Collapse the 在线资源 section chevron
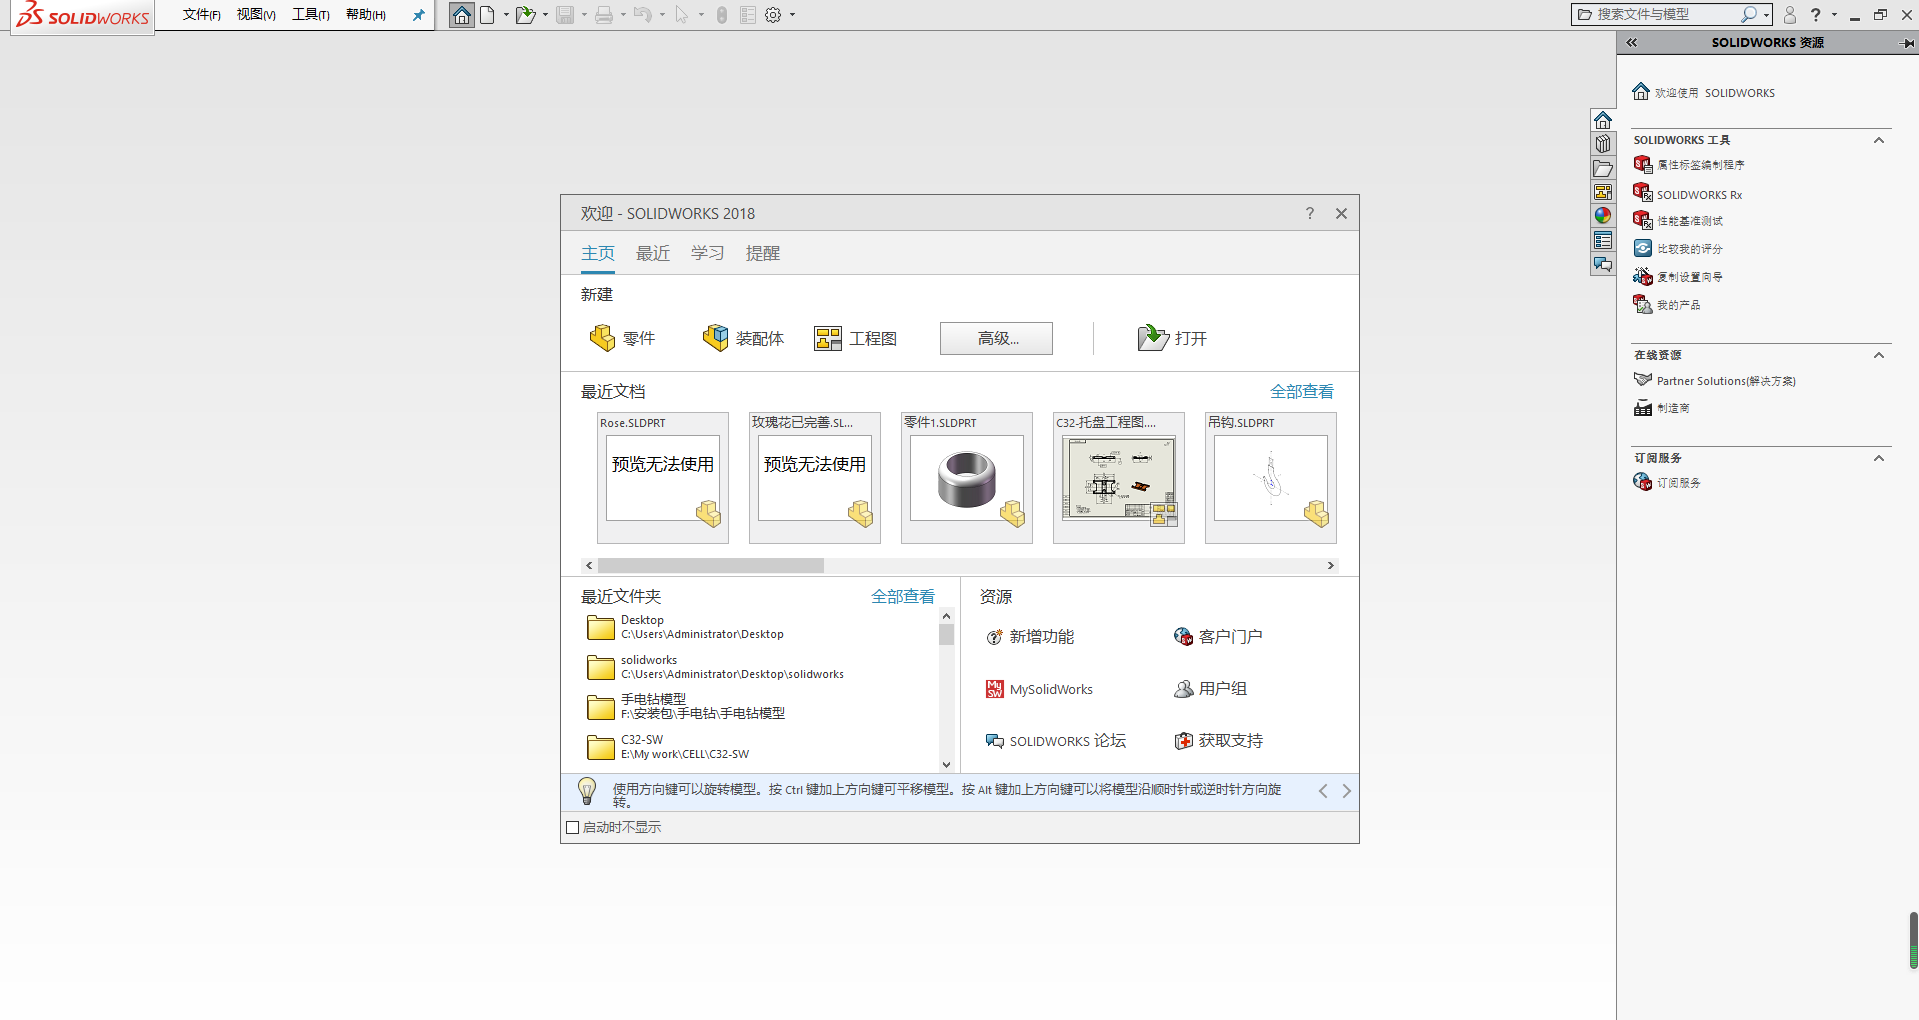1919x1020 pixels. [1878, 355]
